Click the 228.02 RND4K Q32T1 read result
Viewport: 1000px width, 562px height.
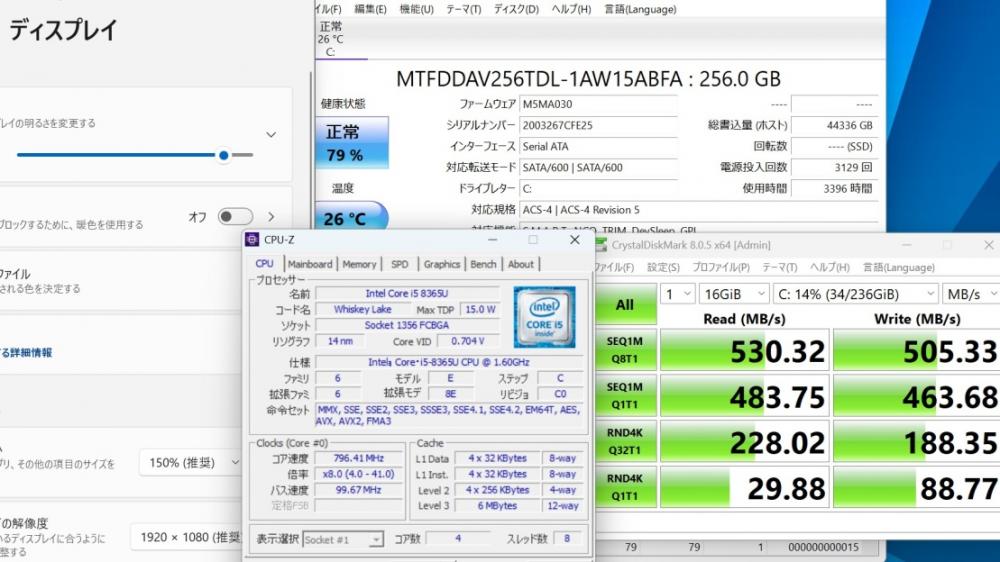[744, 441]
